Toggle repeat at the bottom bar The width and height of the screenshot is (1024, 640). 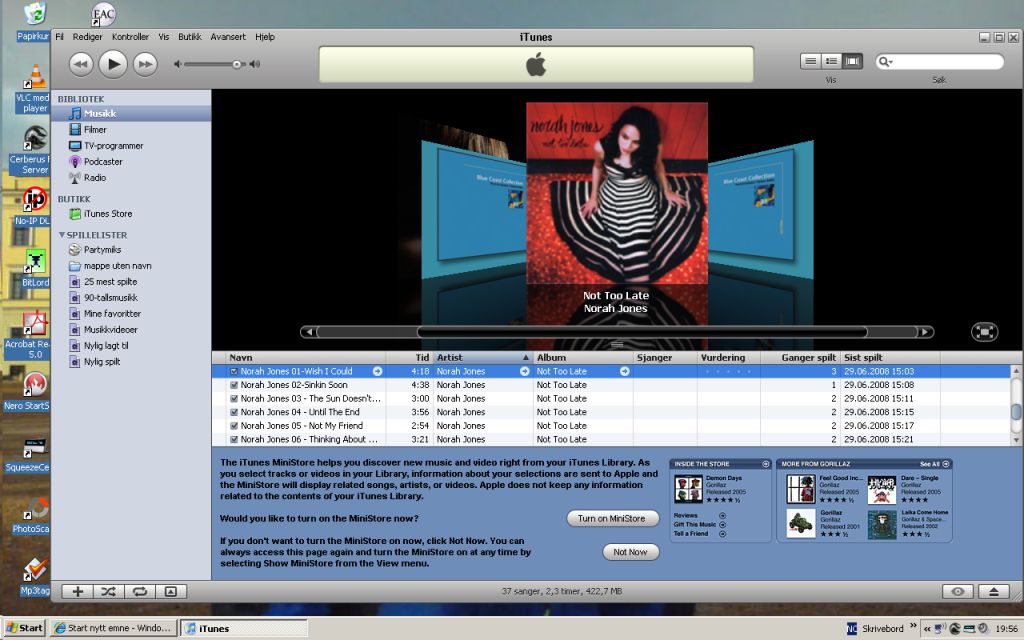(x=139, y=592)
